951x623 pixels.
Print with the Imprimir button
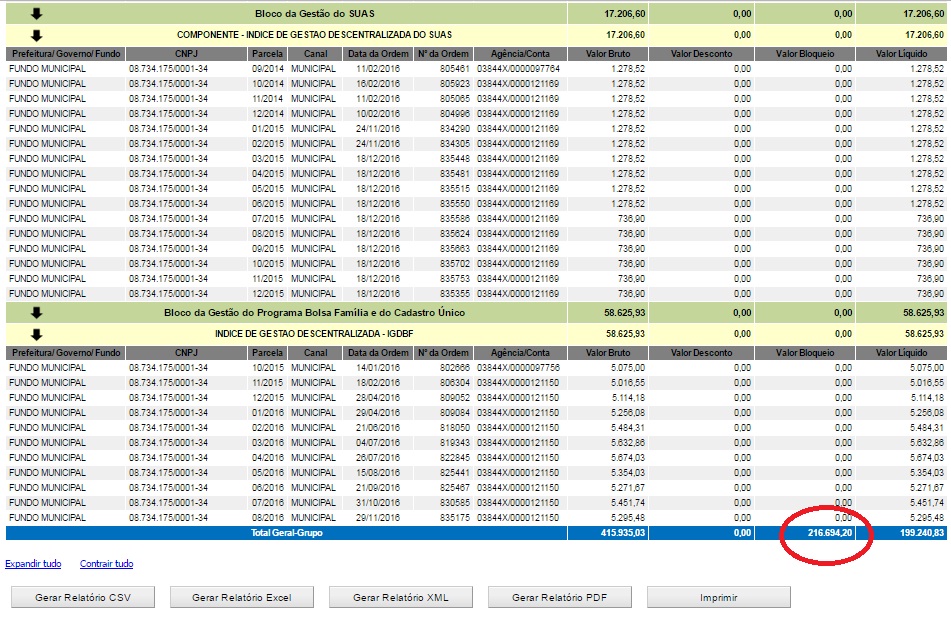point(719,597)
